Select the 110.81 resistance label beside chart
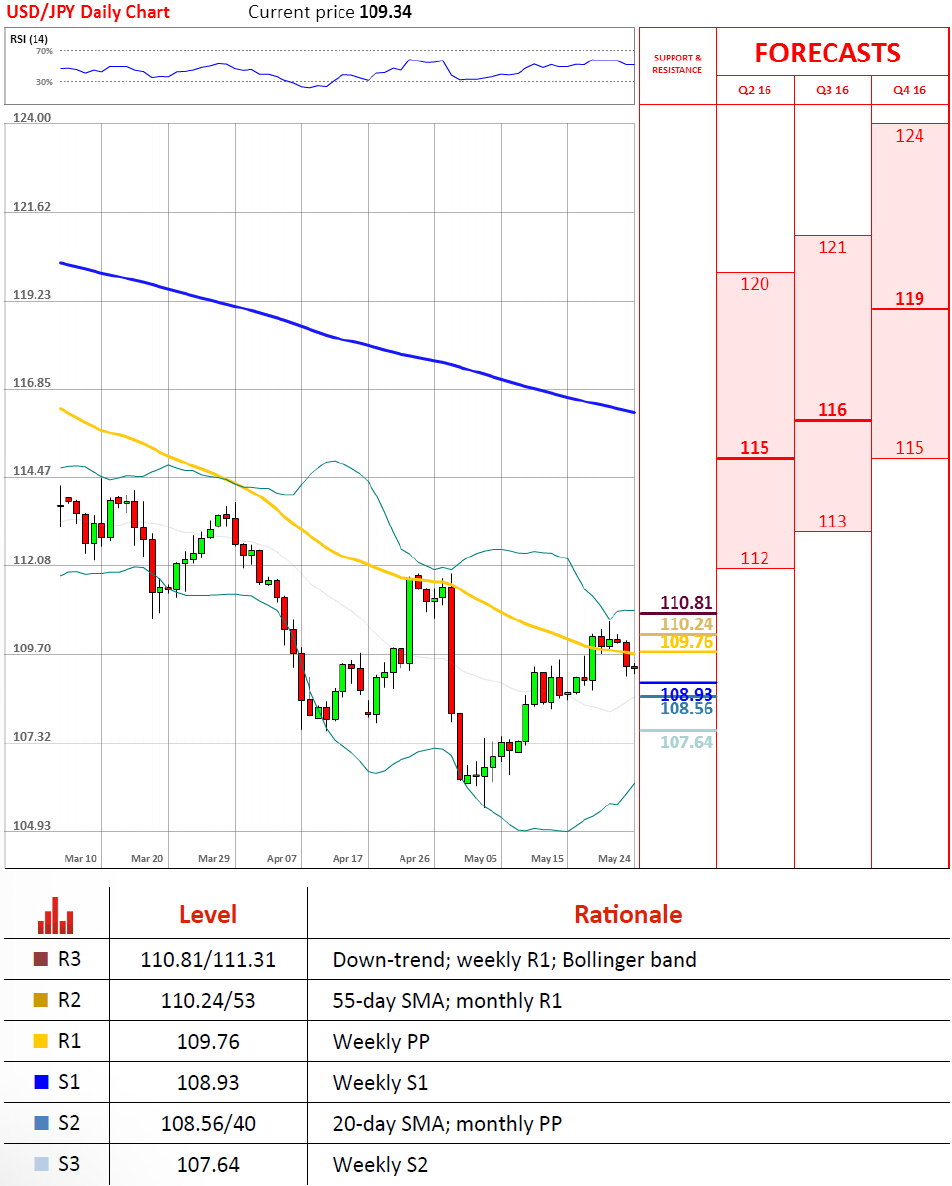The image size is (952, 1186). pyautogui.click(x=687, y=602)
